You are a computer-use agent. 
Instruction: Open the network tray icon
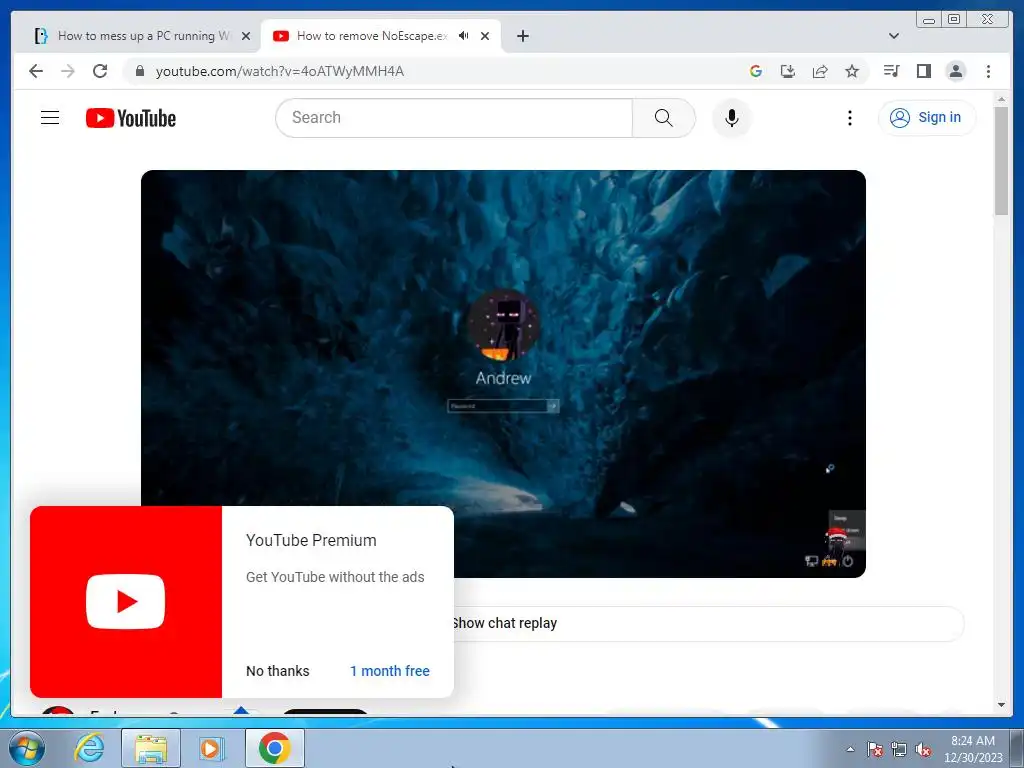899,749
